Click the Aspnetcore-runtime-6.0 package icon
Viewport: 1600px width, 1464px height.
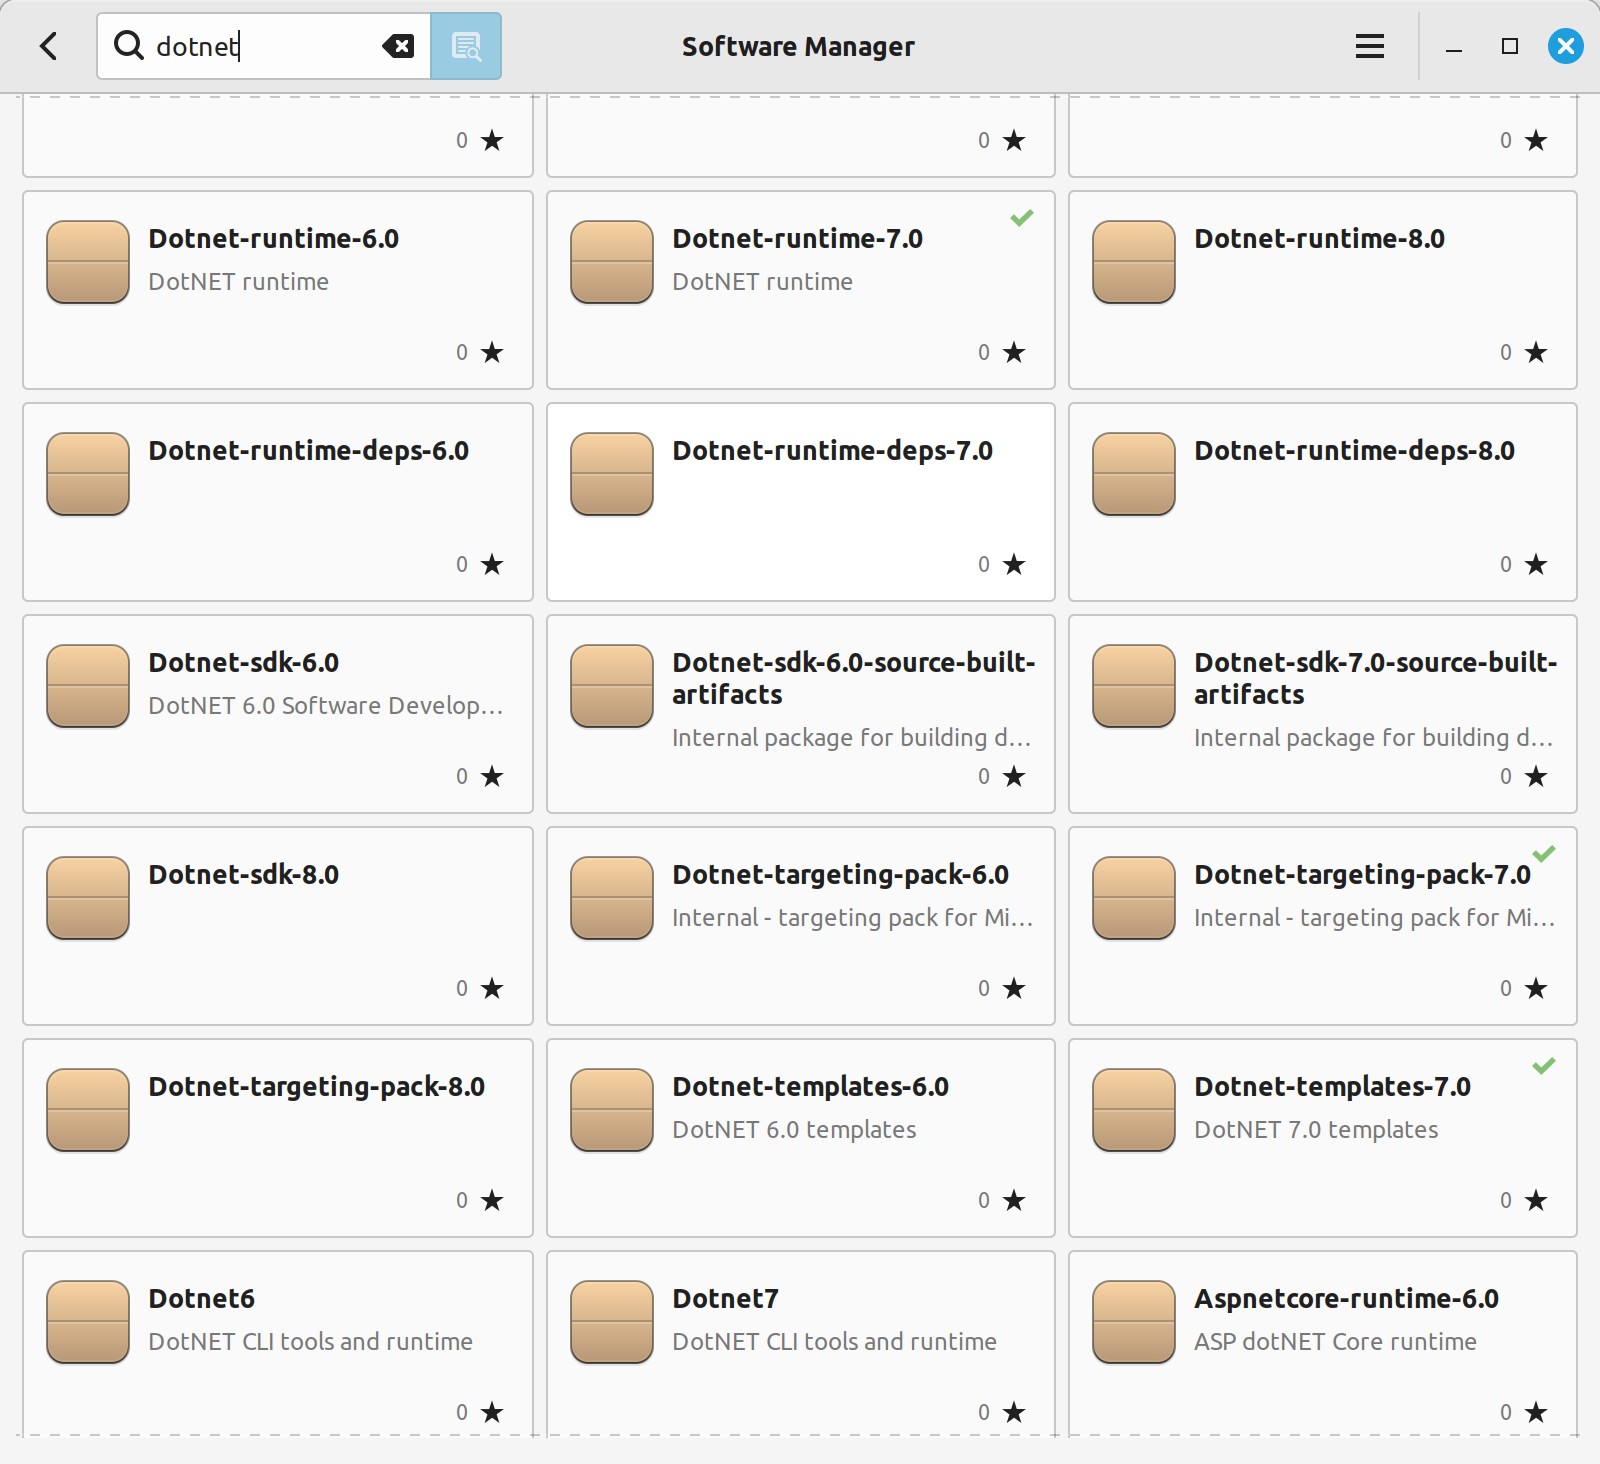pyautogui.click(x=1134, y=1322)
